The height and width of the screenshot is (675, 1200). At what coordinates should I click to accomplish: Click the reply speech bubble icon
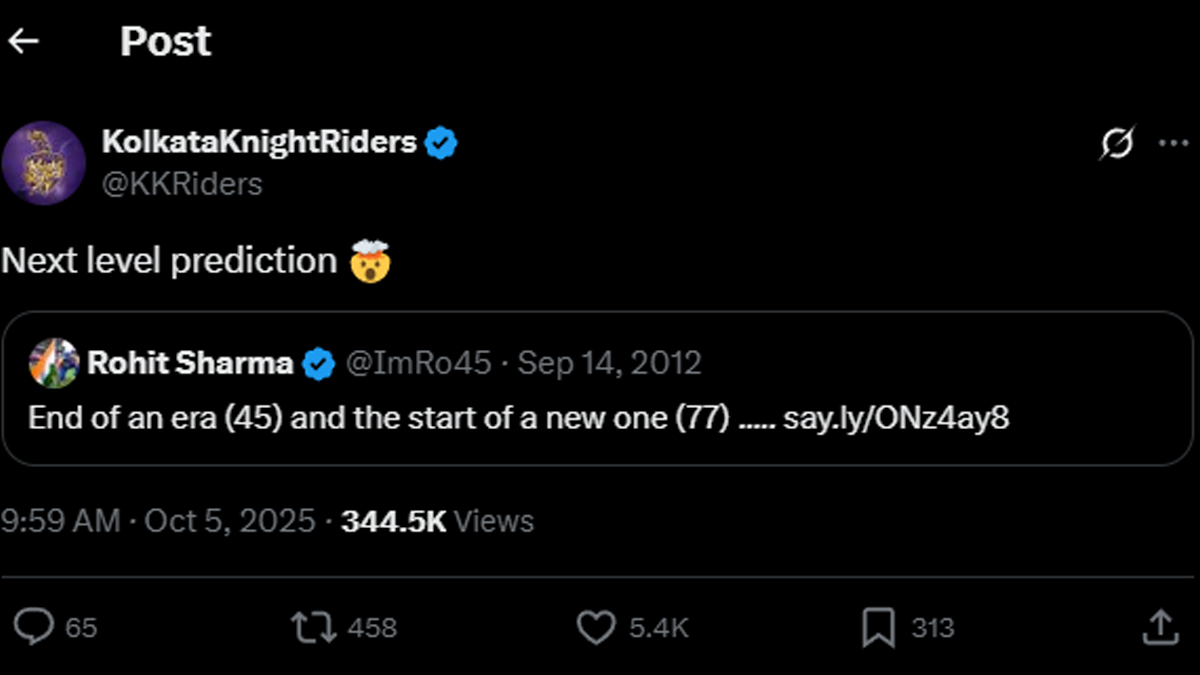coord(37,627)
